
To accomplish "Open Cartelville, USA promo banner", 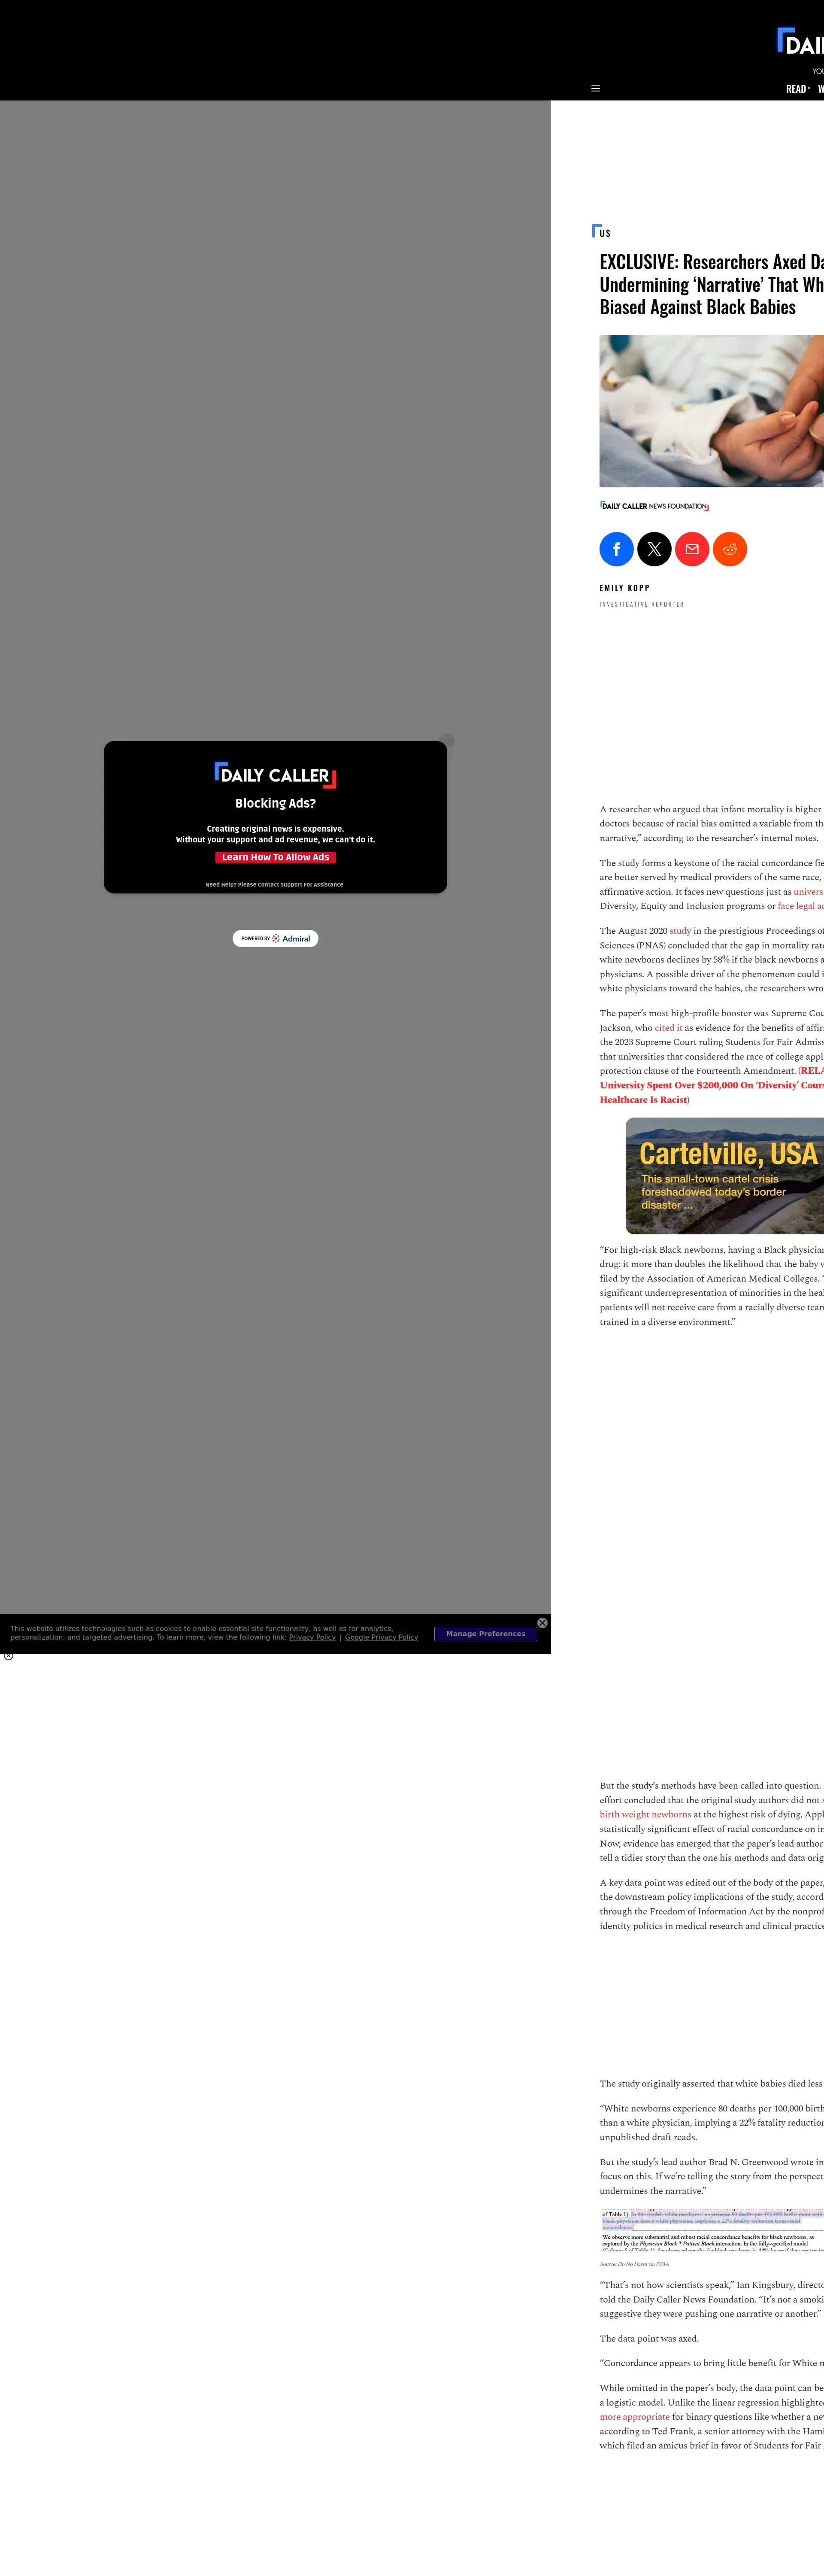I will (724, 1176).
